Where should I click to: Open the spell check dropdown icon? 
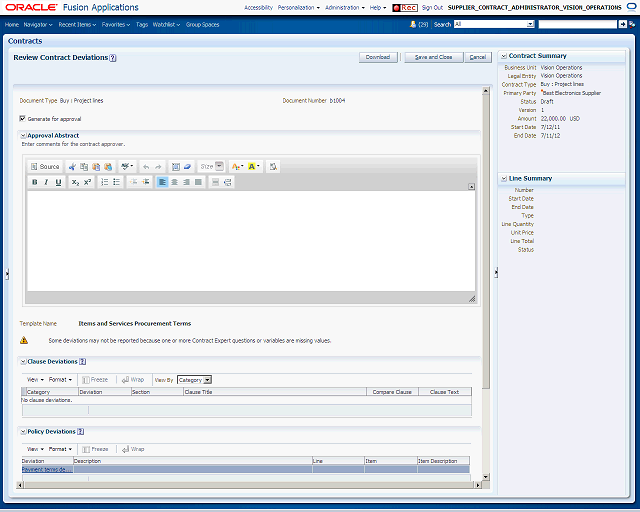[127, 166]
